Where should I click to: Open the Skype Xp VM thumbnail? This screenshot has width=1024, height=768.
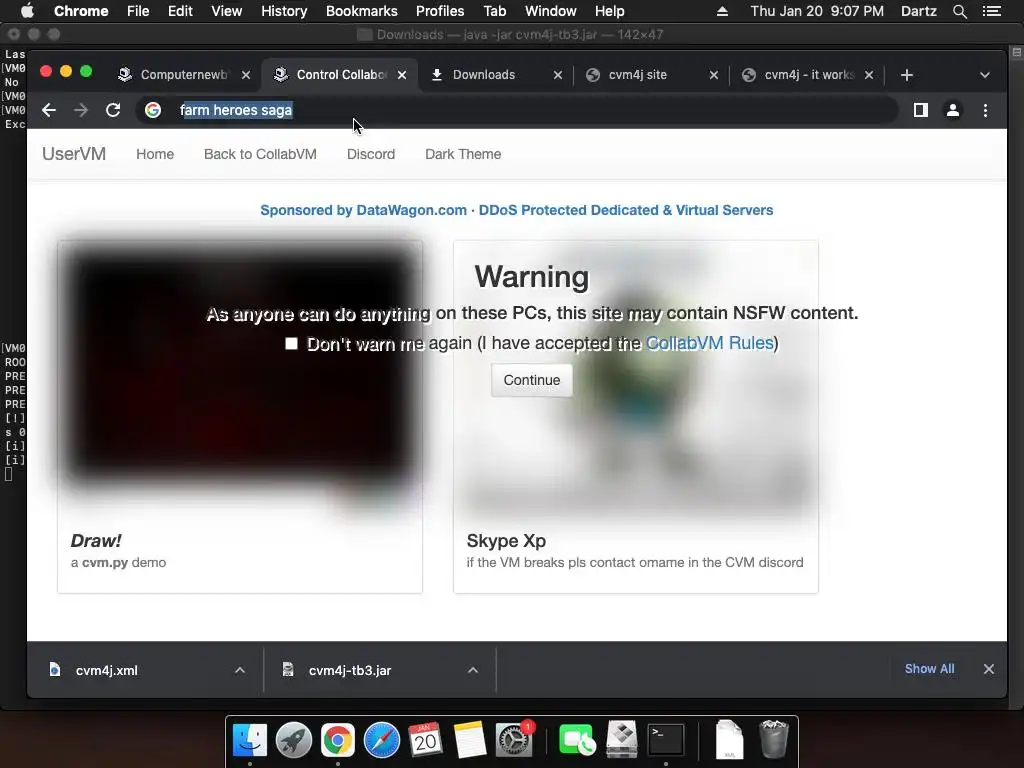[x=635, y=379]
